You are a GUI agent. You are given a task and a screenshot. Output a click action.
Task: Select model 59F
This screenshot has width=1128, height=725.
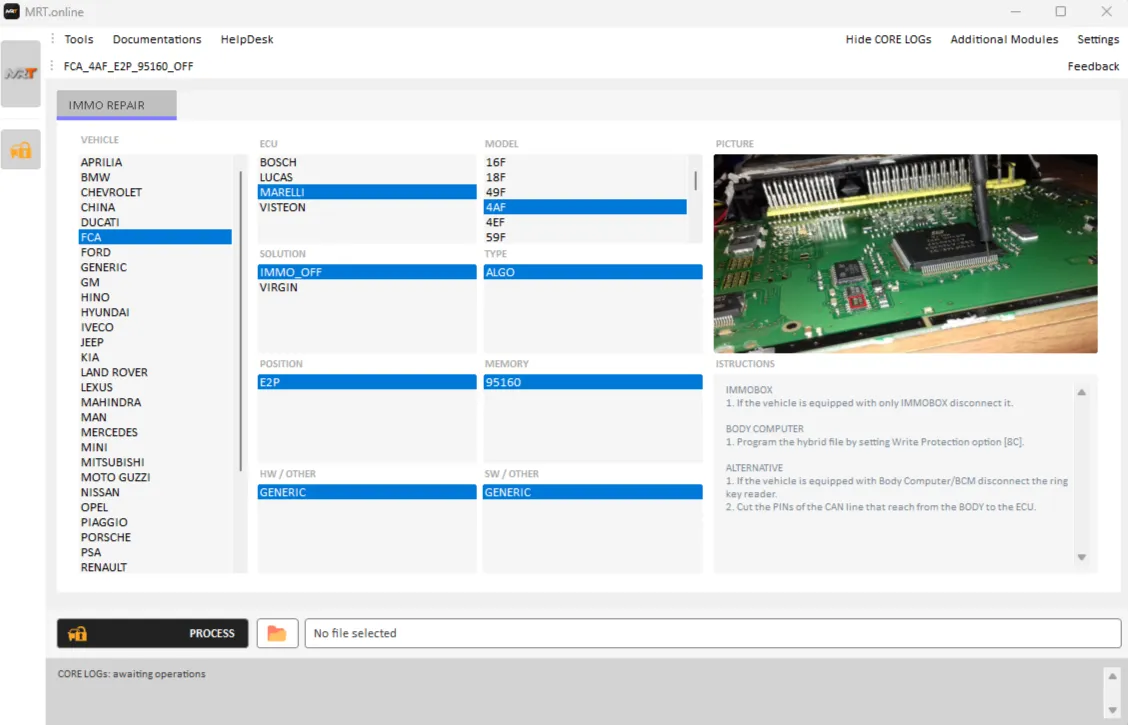(585, 237)
